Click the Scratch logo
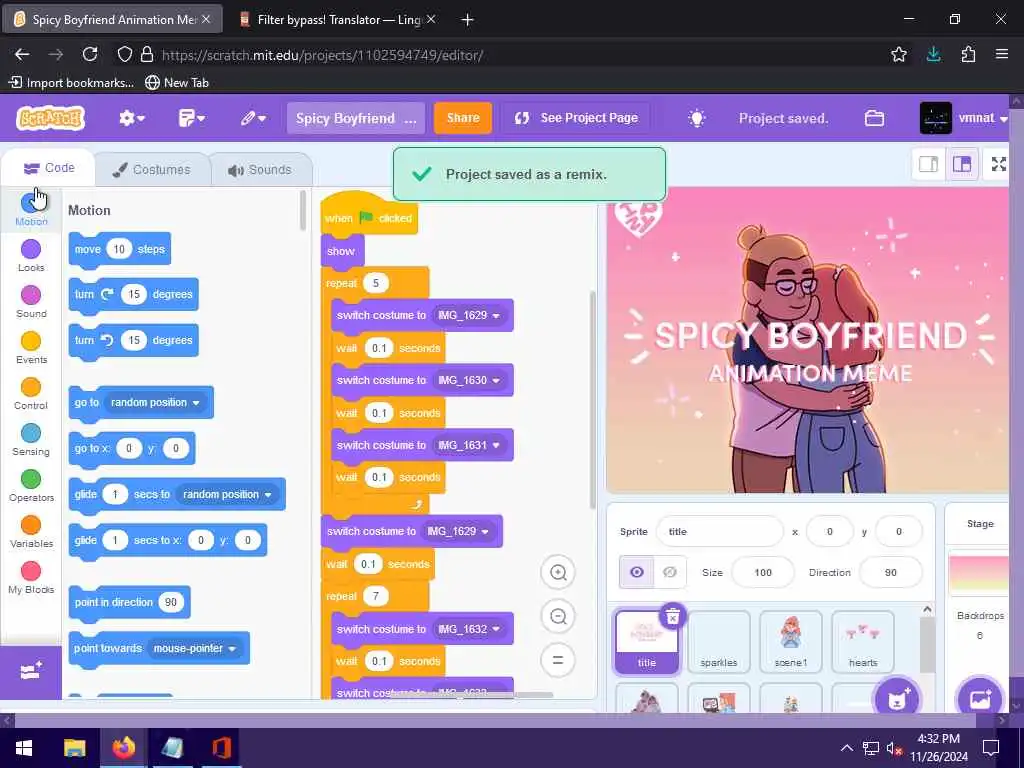This screenshot has height=768, width=1024. pyautogui.click(x=50, y=118)
